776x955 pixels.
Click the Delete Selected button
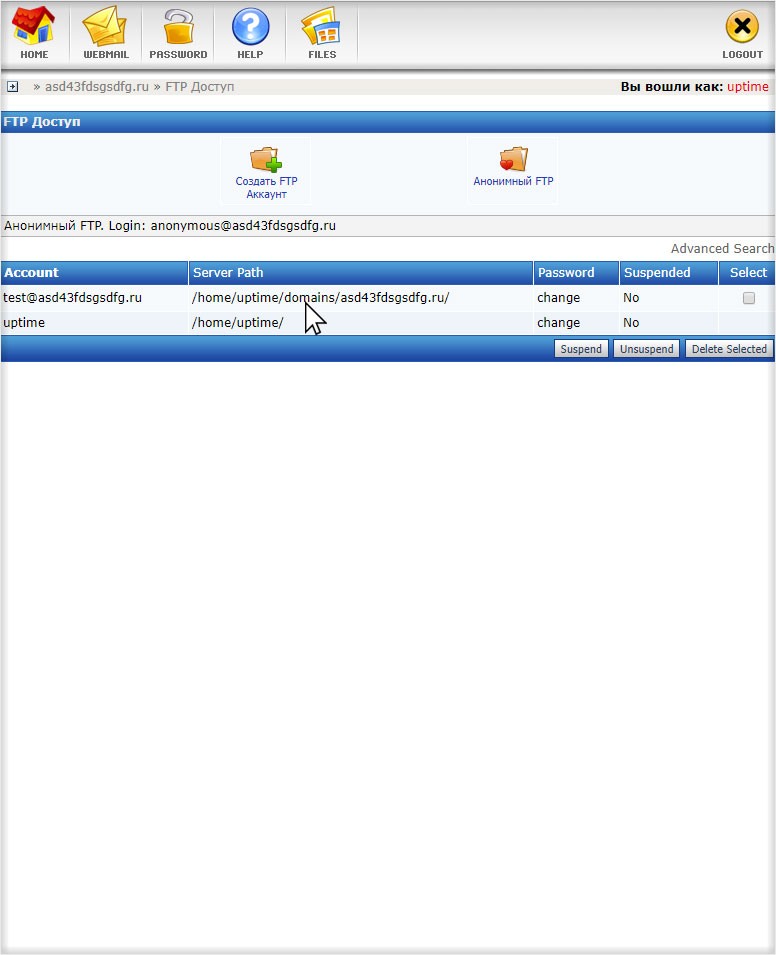(x=729, y=349)
